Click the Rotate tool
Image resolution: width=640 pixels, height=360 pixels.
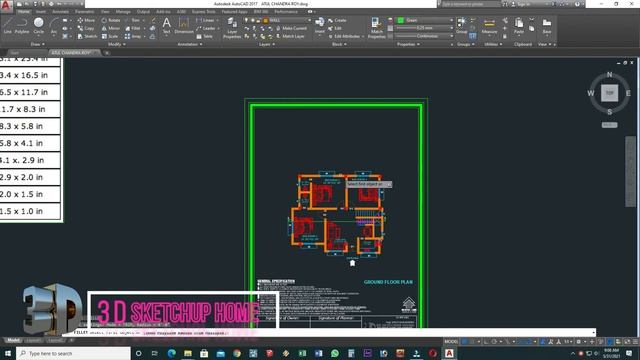pos(111,20)
